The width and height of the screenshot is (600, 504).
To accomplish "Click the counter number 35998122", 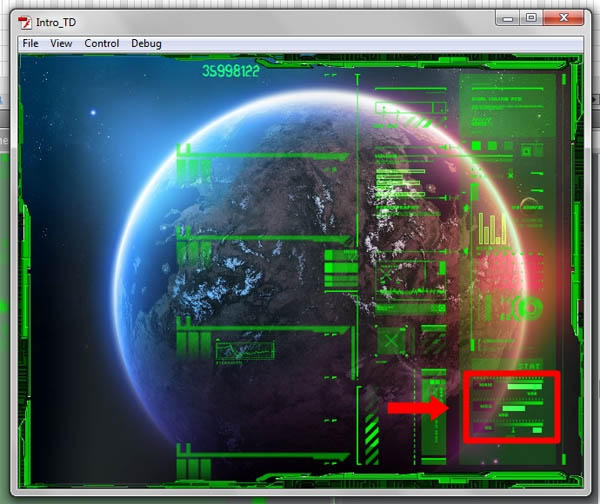I will [x=231, y=71].
